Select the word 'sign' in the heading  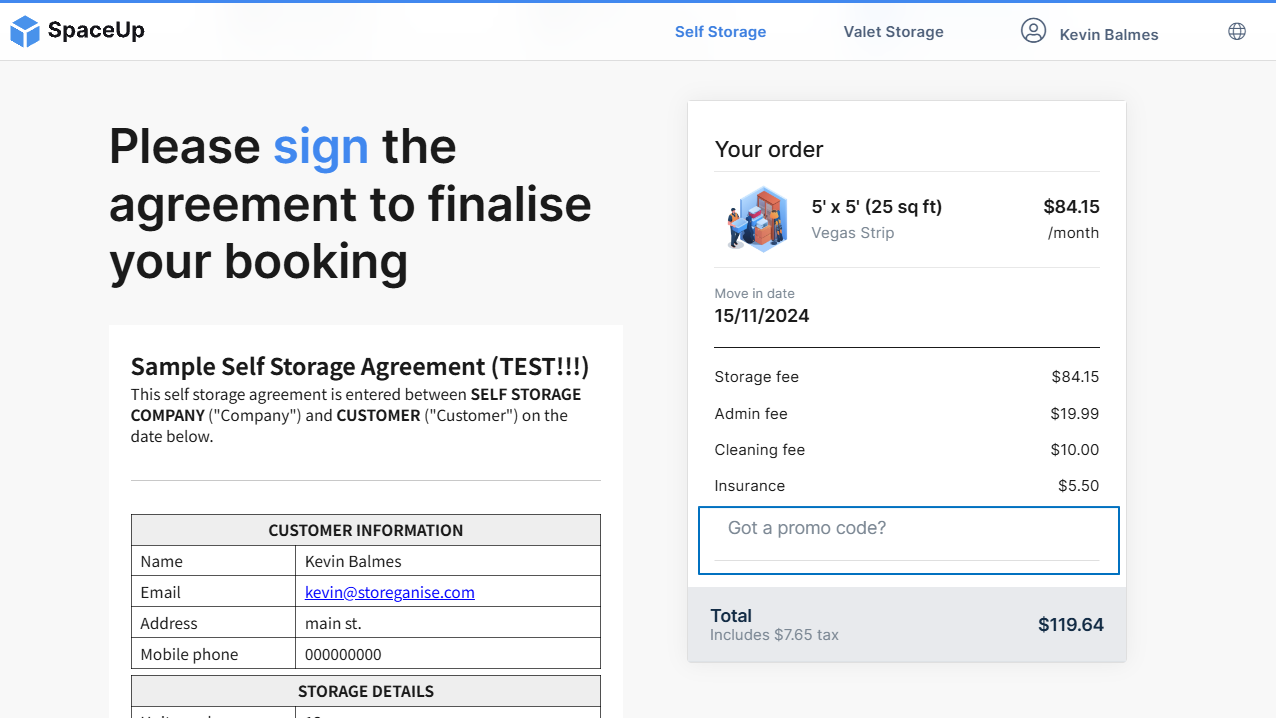coord(321,147)
